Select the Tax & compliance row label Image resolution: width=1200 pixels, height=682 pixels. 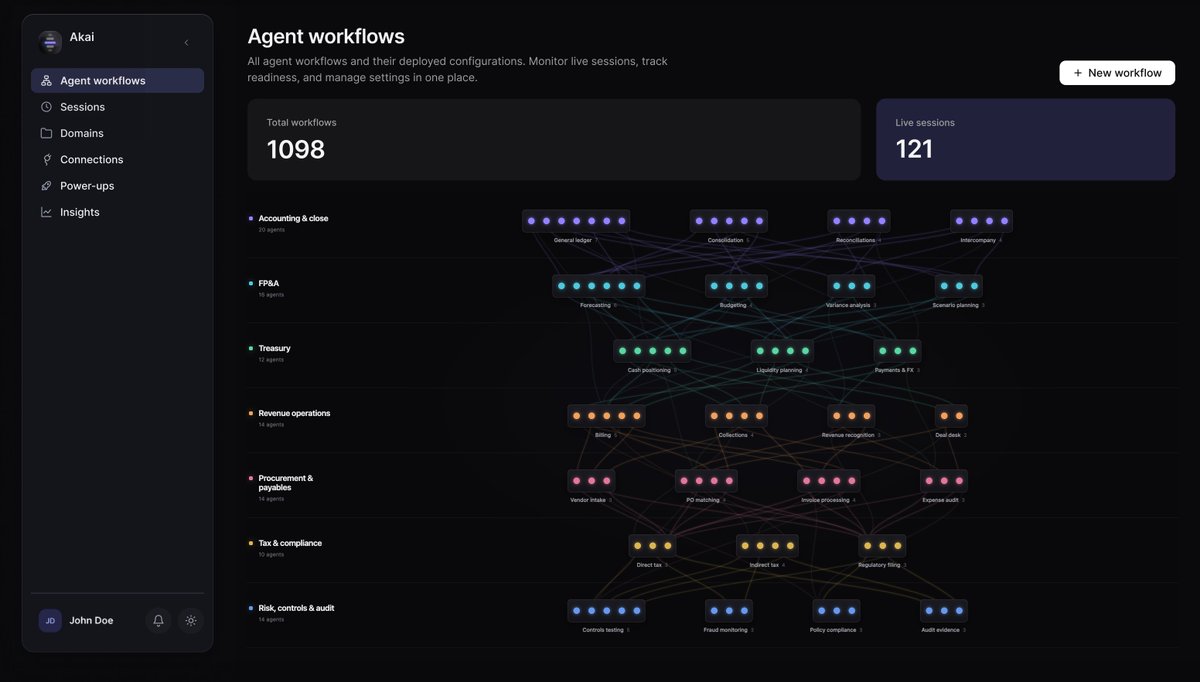coord(290,543)
